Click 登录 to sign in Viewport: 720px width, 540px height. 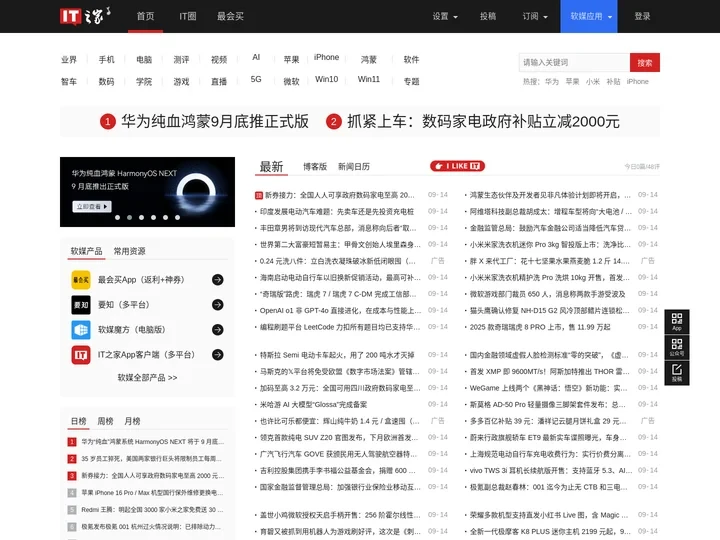point(642,17)
